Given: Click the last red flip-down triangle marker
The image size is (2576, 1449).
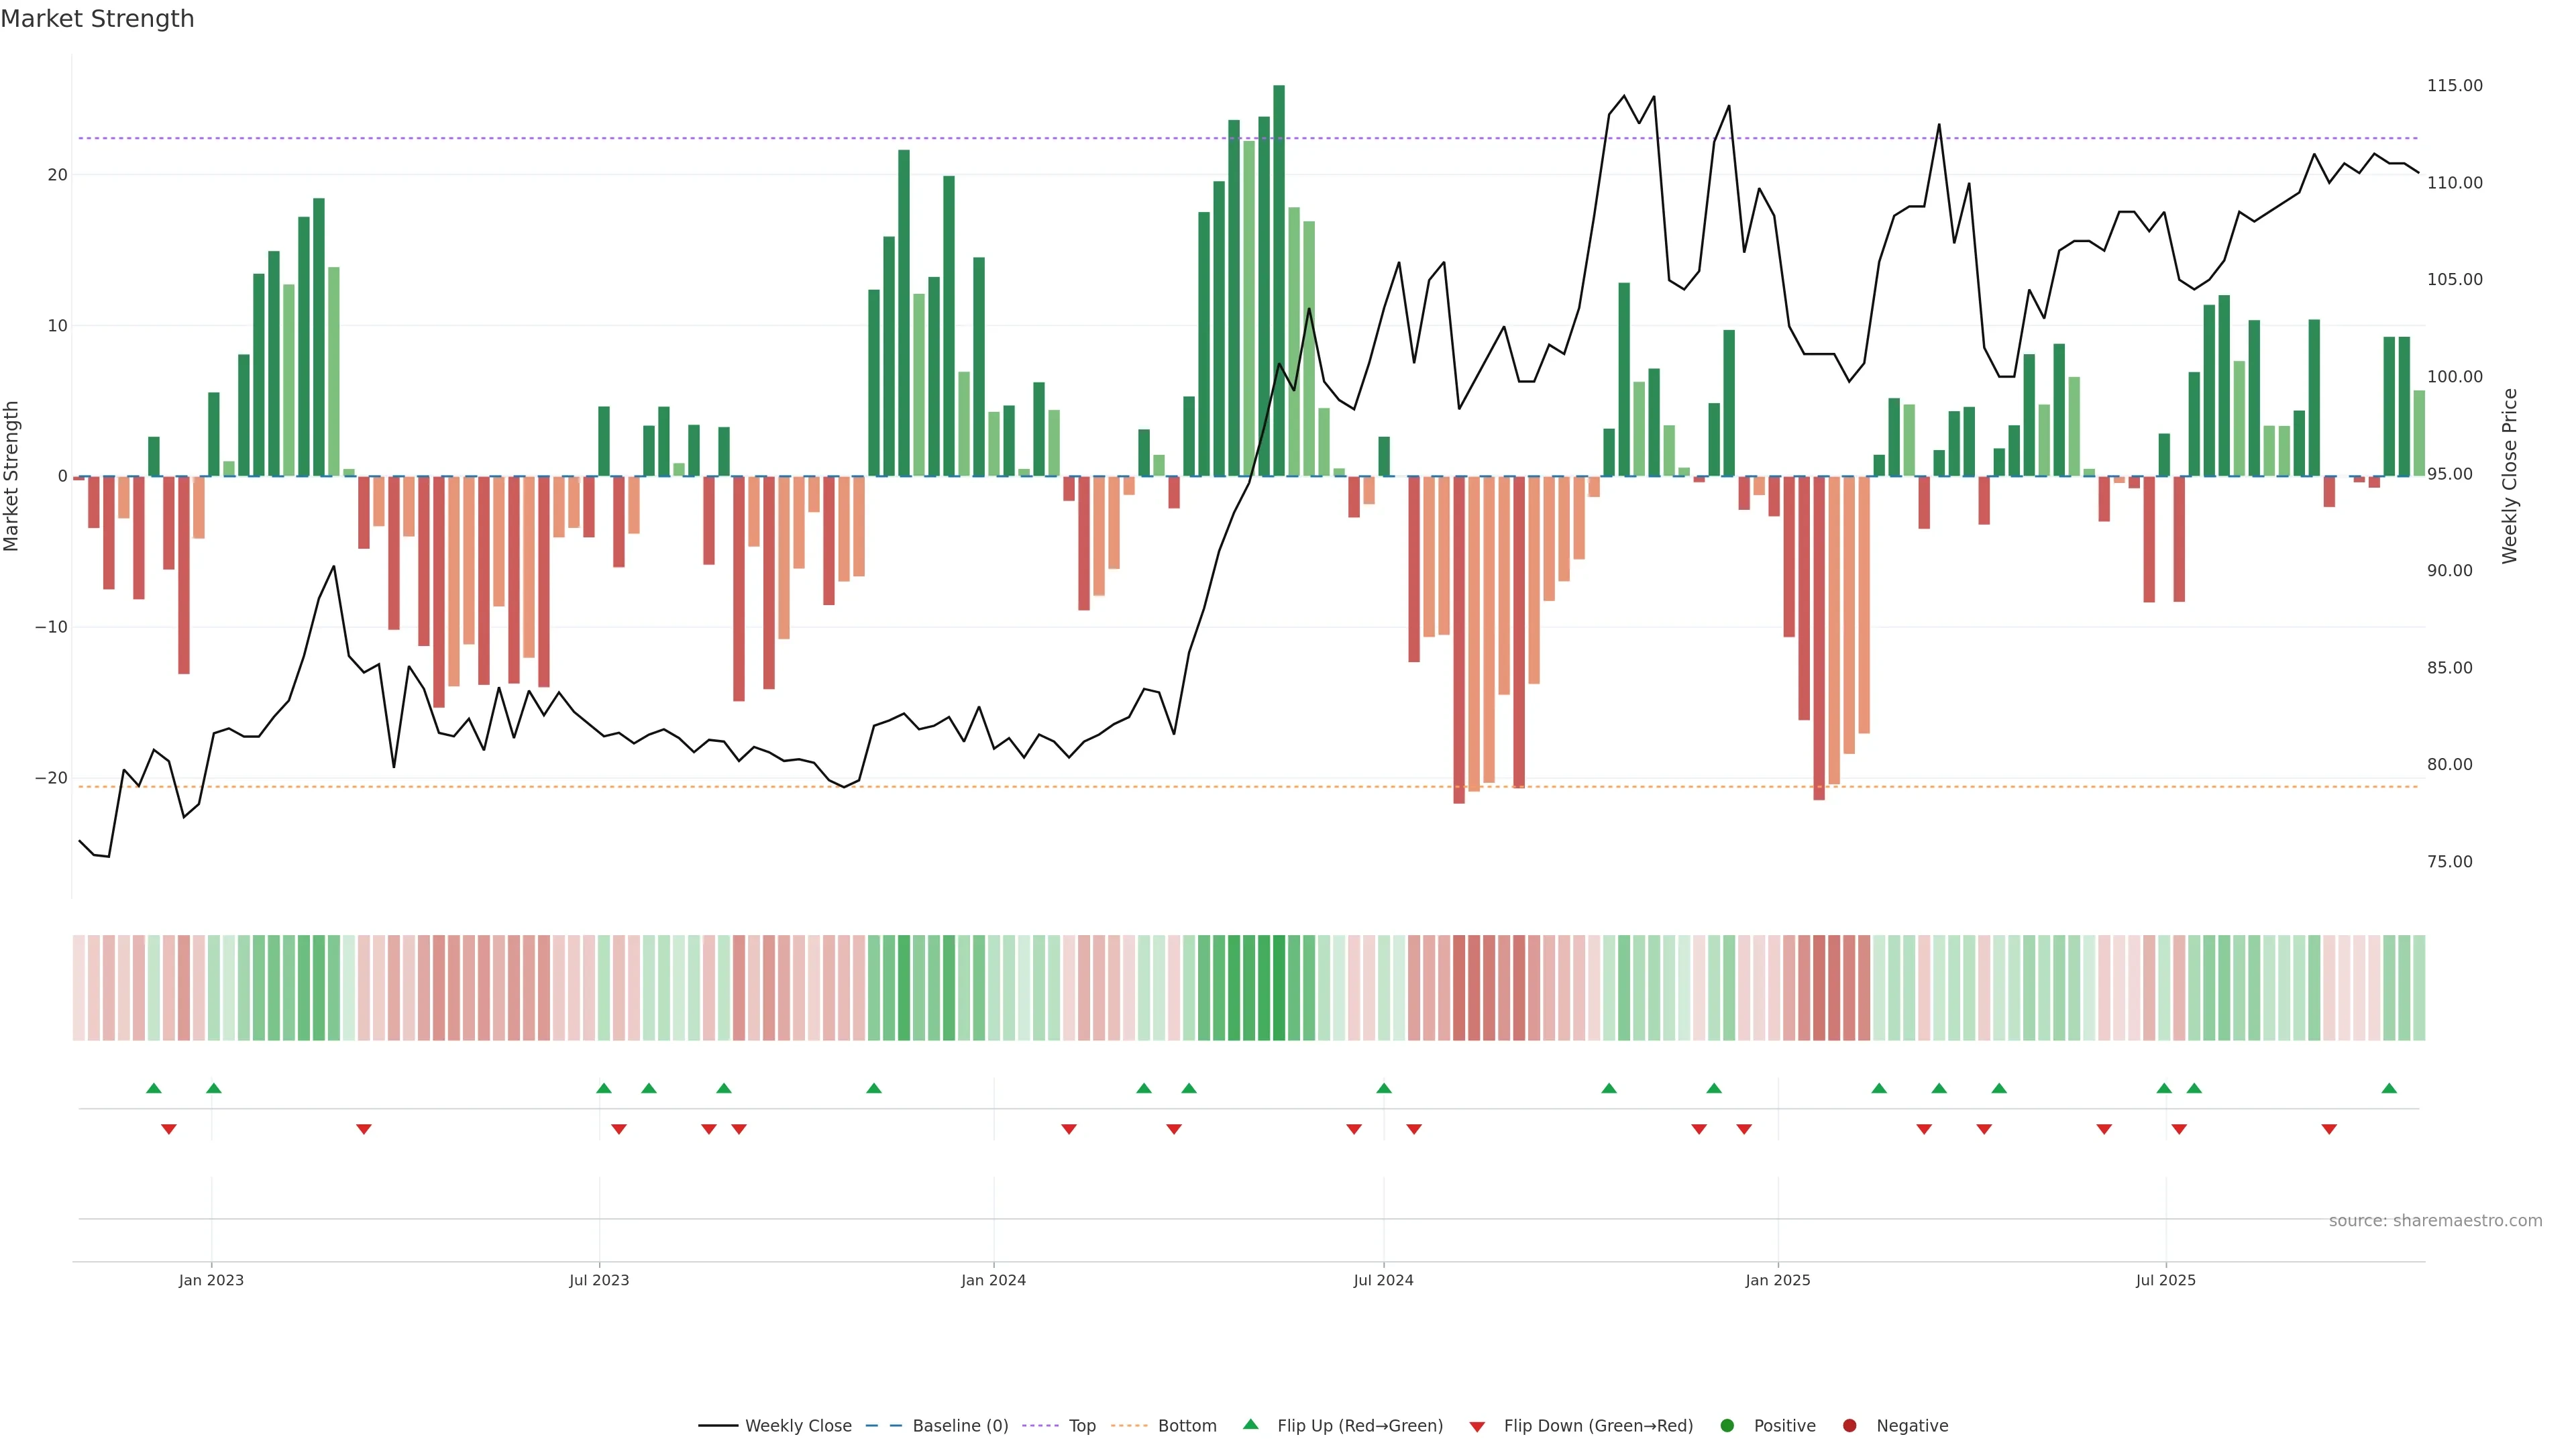Looking at the screenshot, I should 2329,1129.
